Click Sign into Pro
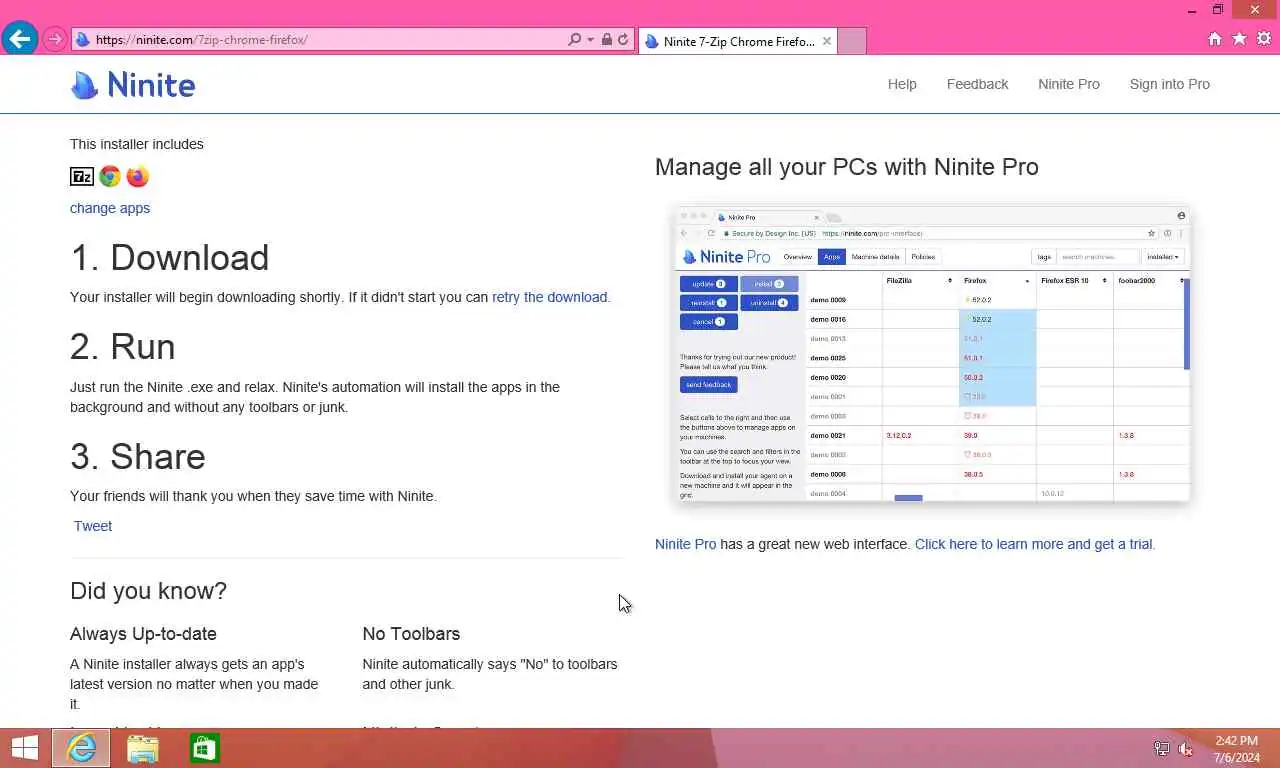The width and height of the screenshot is (1280, 768). (x=1169, y=84)
